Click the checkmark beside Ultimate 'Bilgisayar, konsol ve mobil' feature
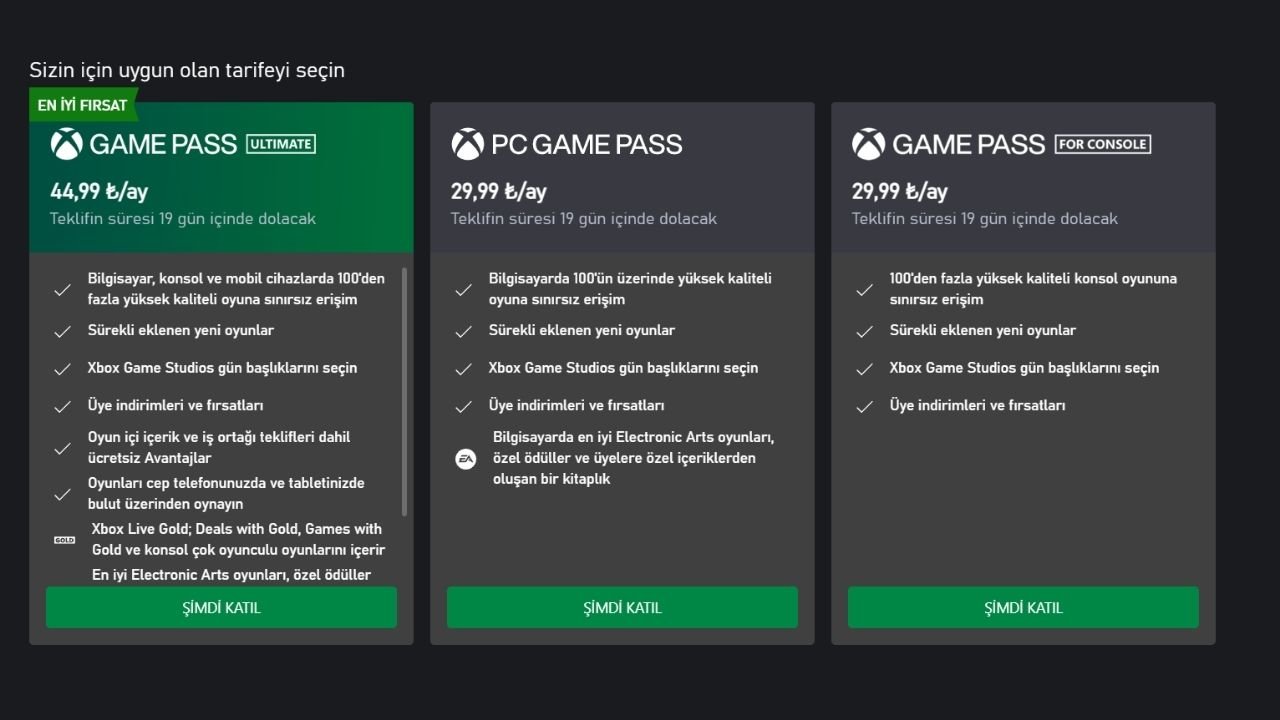 pyautogui.click(x=62, y=290)
